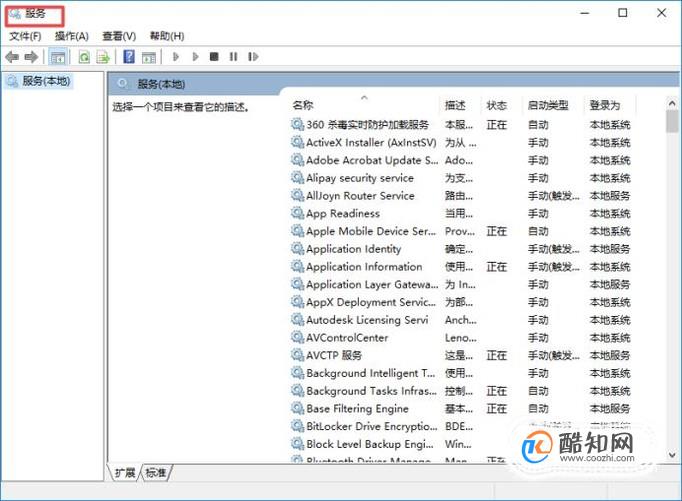This screenshot has width=682, height=501.
Task: Toggle the console tree pane icon
Action: [58, 57]
